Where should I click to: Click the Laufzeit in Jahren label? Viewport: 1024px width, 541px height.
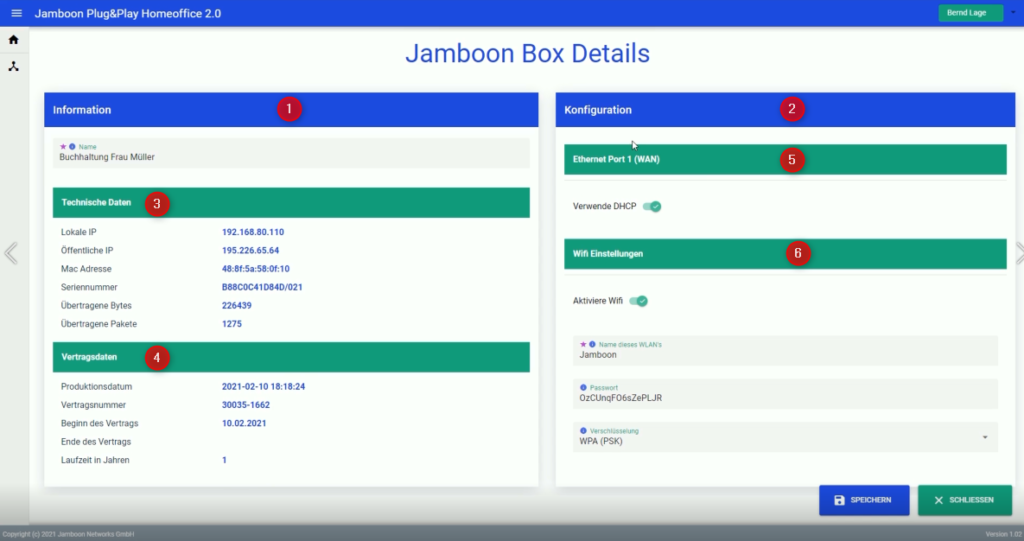(95, 460)
